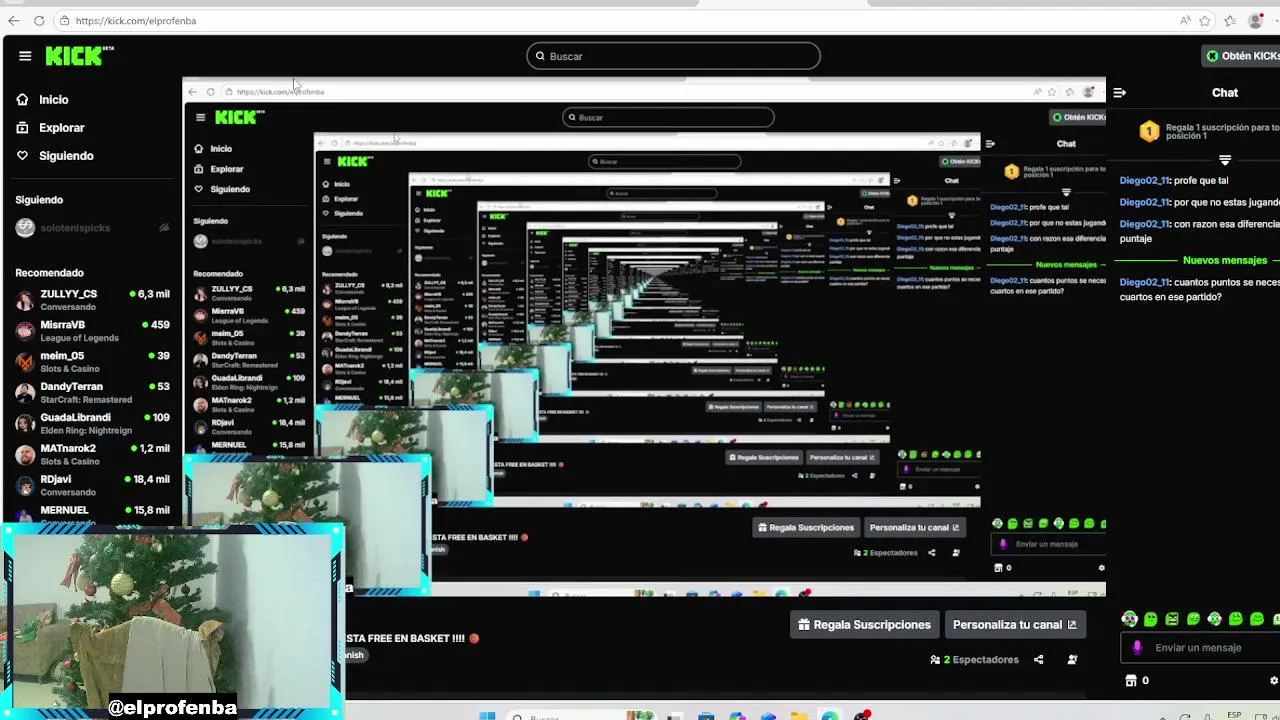
Task: Open File Explorer on the taskbar
Action: coord(798,717)
